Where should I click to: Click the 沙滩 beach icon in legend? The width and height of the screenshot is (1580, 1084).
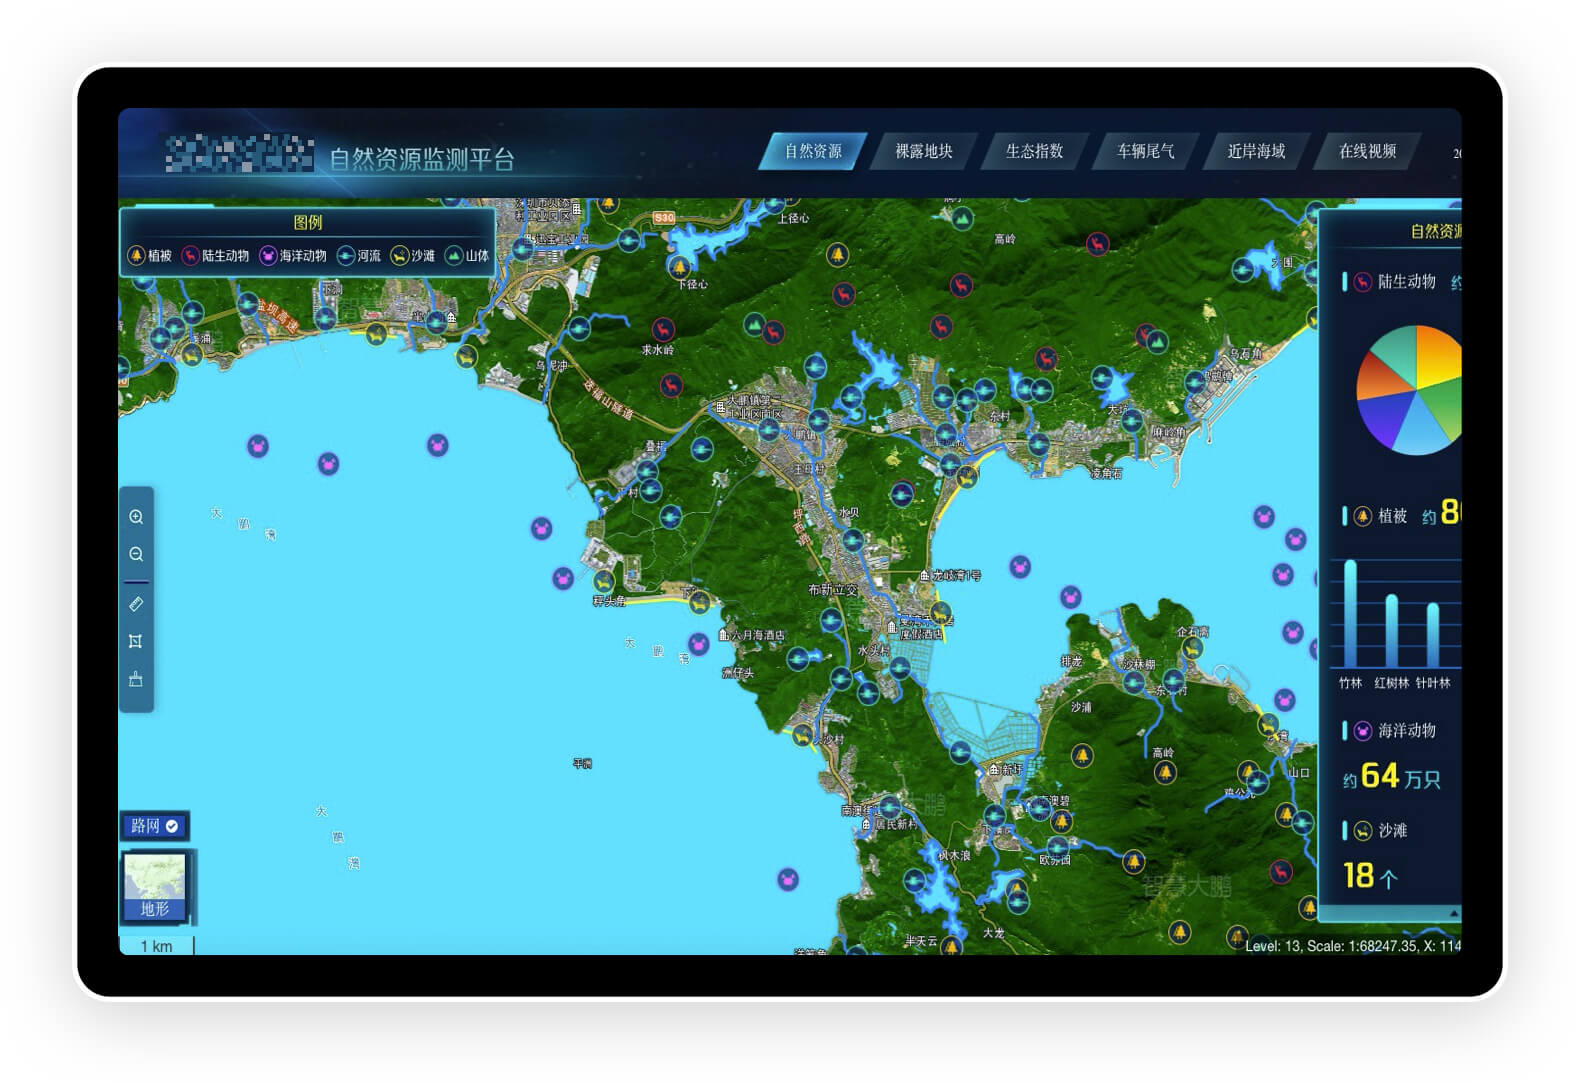400,256
